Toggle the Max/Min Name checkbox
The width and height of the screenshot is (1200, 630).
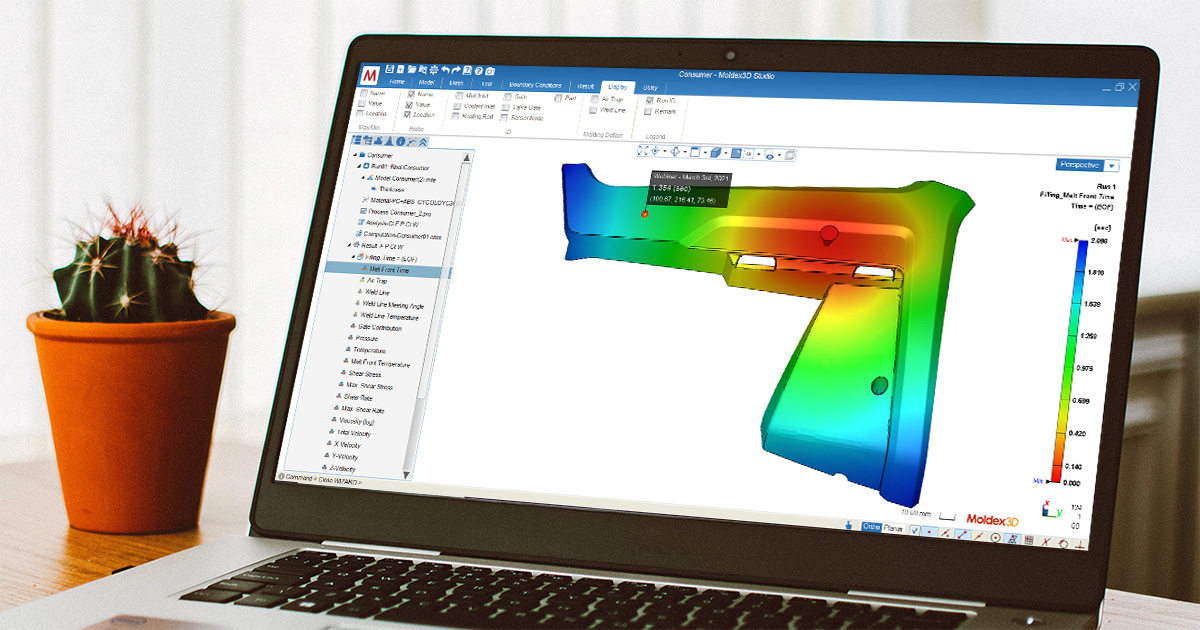[x=364, y=93]
